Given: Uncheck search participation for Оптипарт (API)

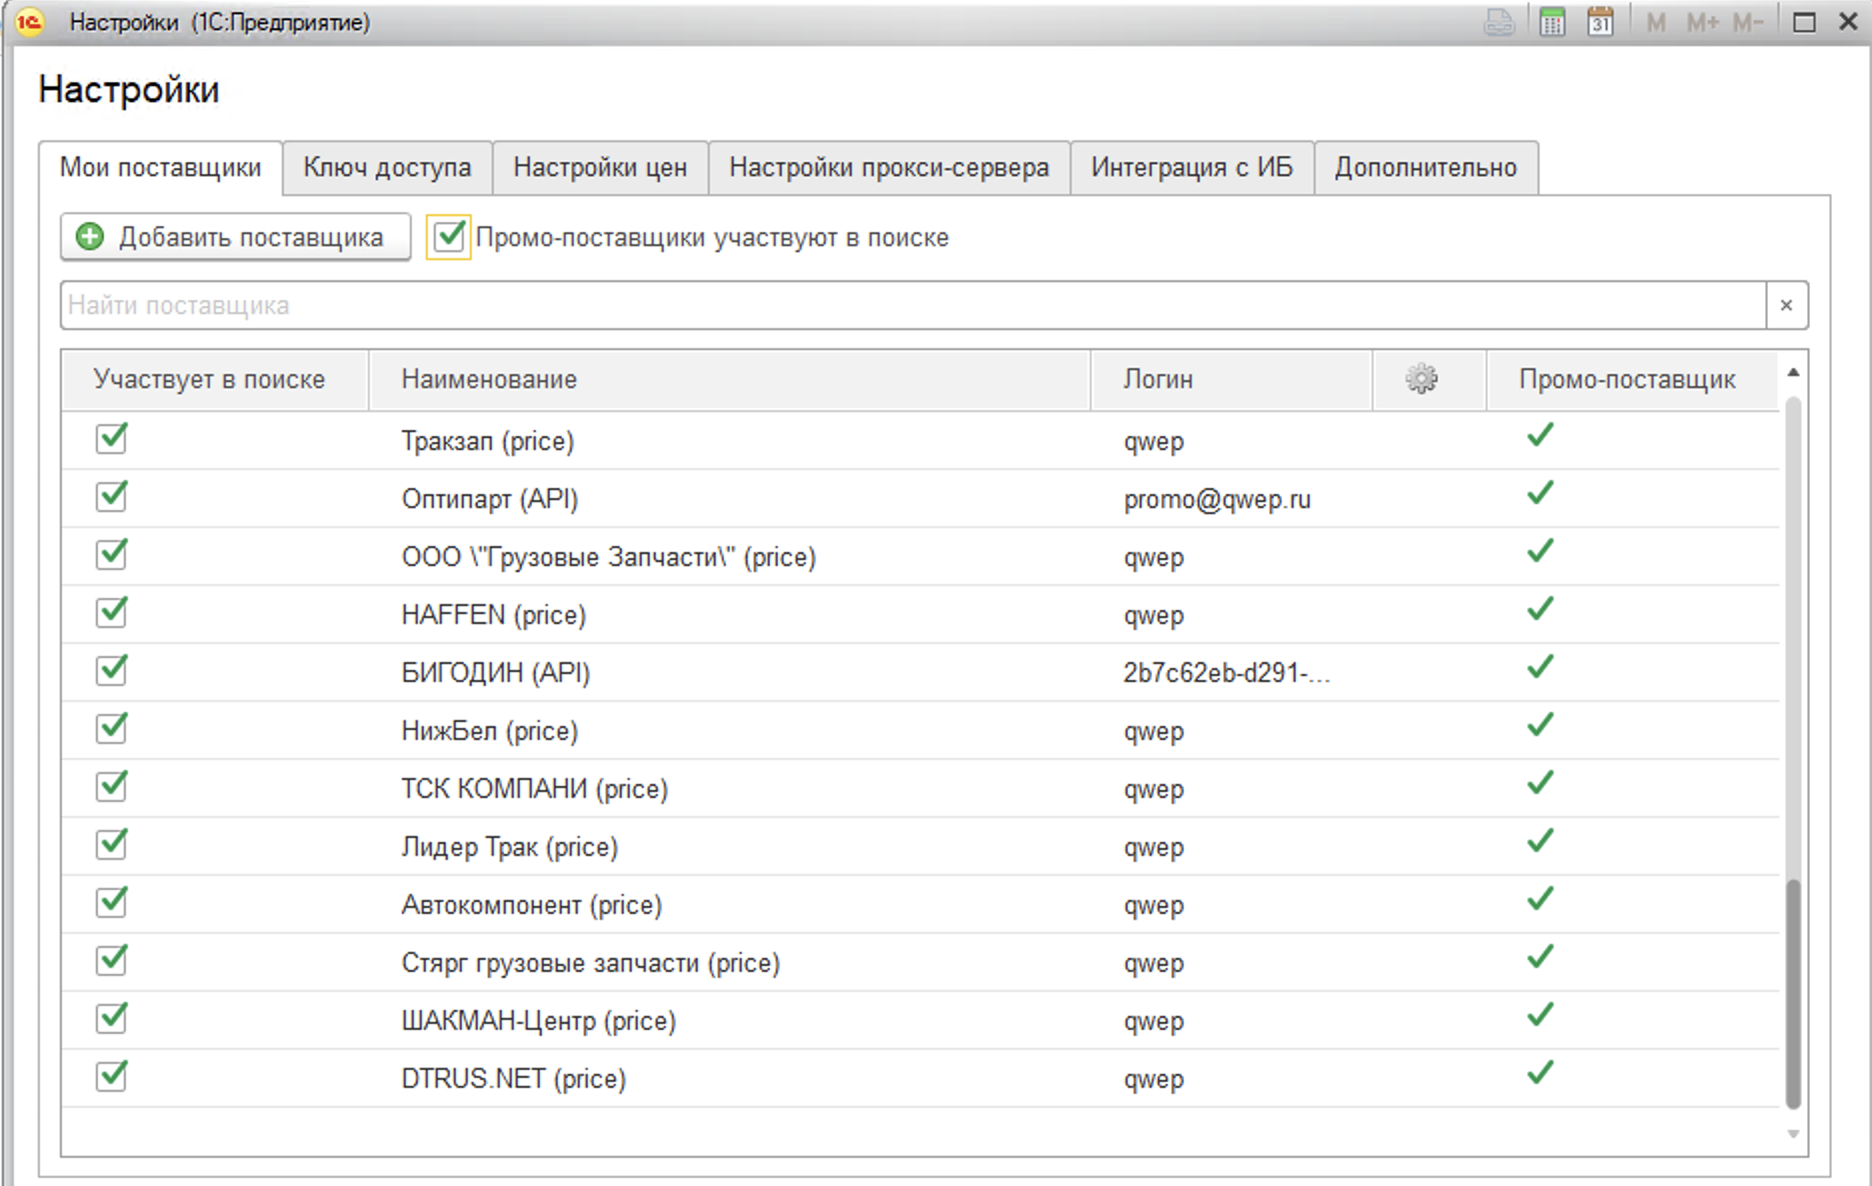Looking at the screenshot, I should pos(112,496).
